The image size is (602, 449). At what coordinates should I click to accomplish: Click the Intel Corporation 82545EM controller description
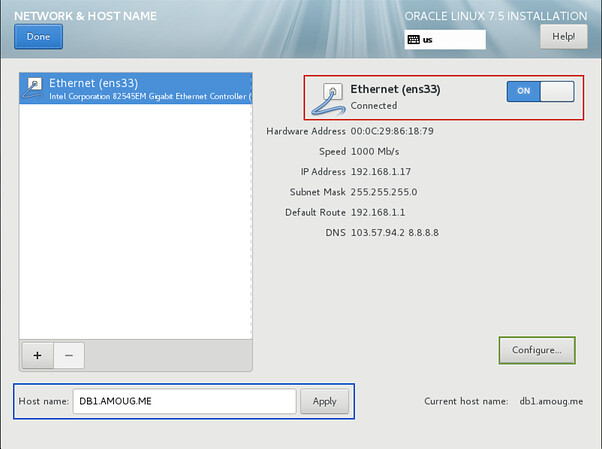[x=150, y=96]
